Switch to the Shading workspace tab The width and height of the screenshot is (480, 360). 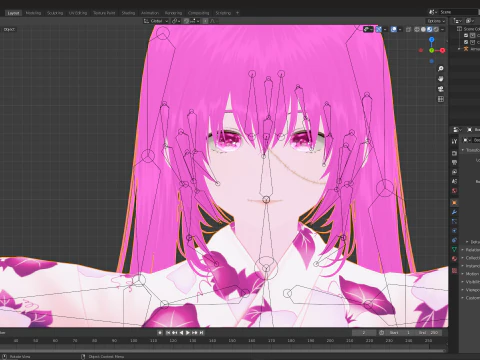tap(128, 13)
